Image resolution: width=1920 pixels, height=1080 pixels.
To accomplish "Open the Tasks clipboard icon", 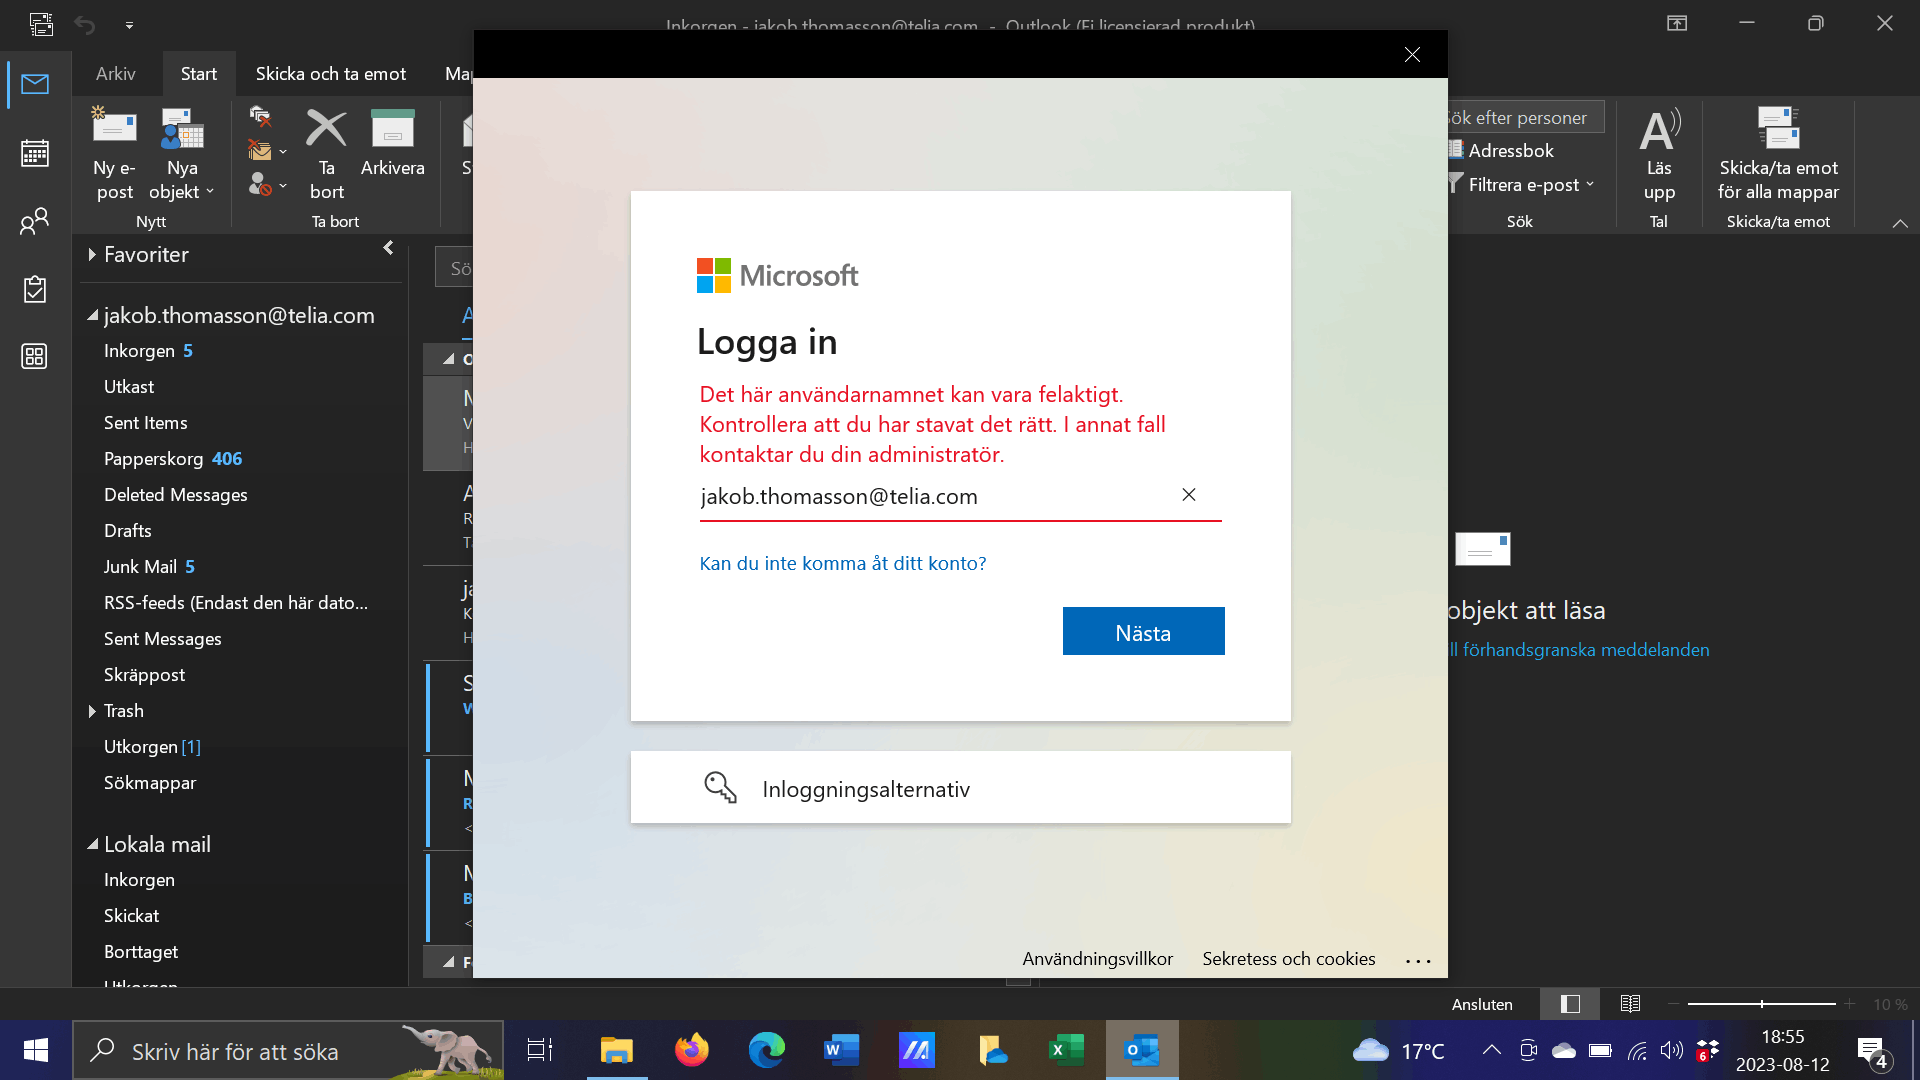I will (35, 289).
